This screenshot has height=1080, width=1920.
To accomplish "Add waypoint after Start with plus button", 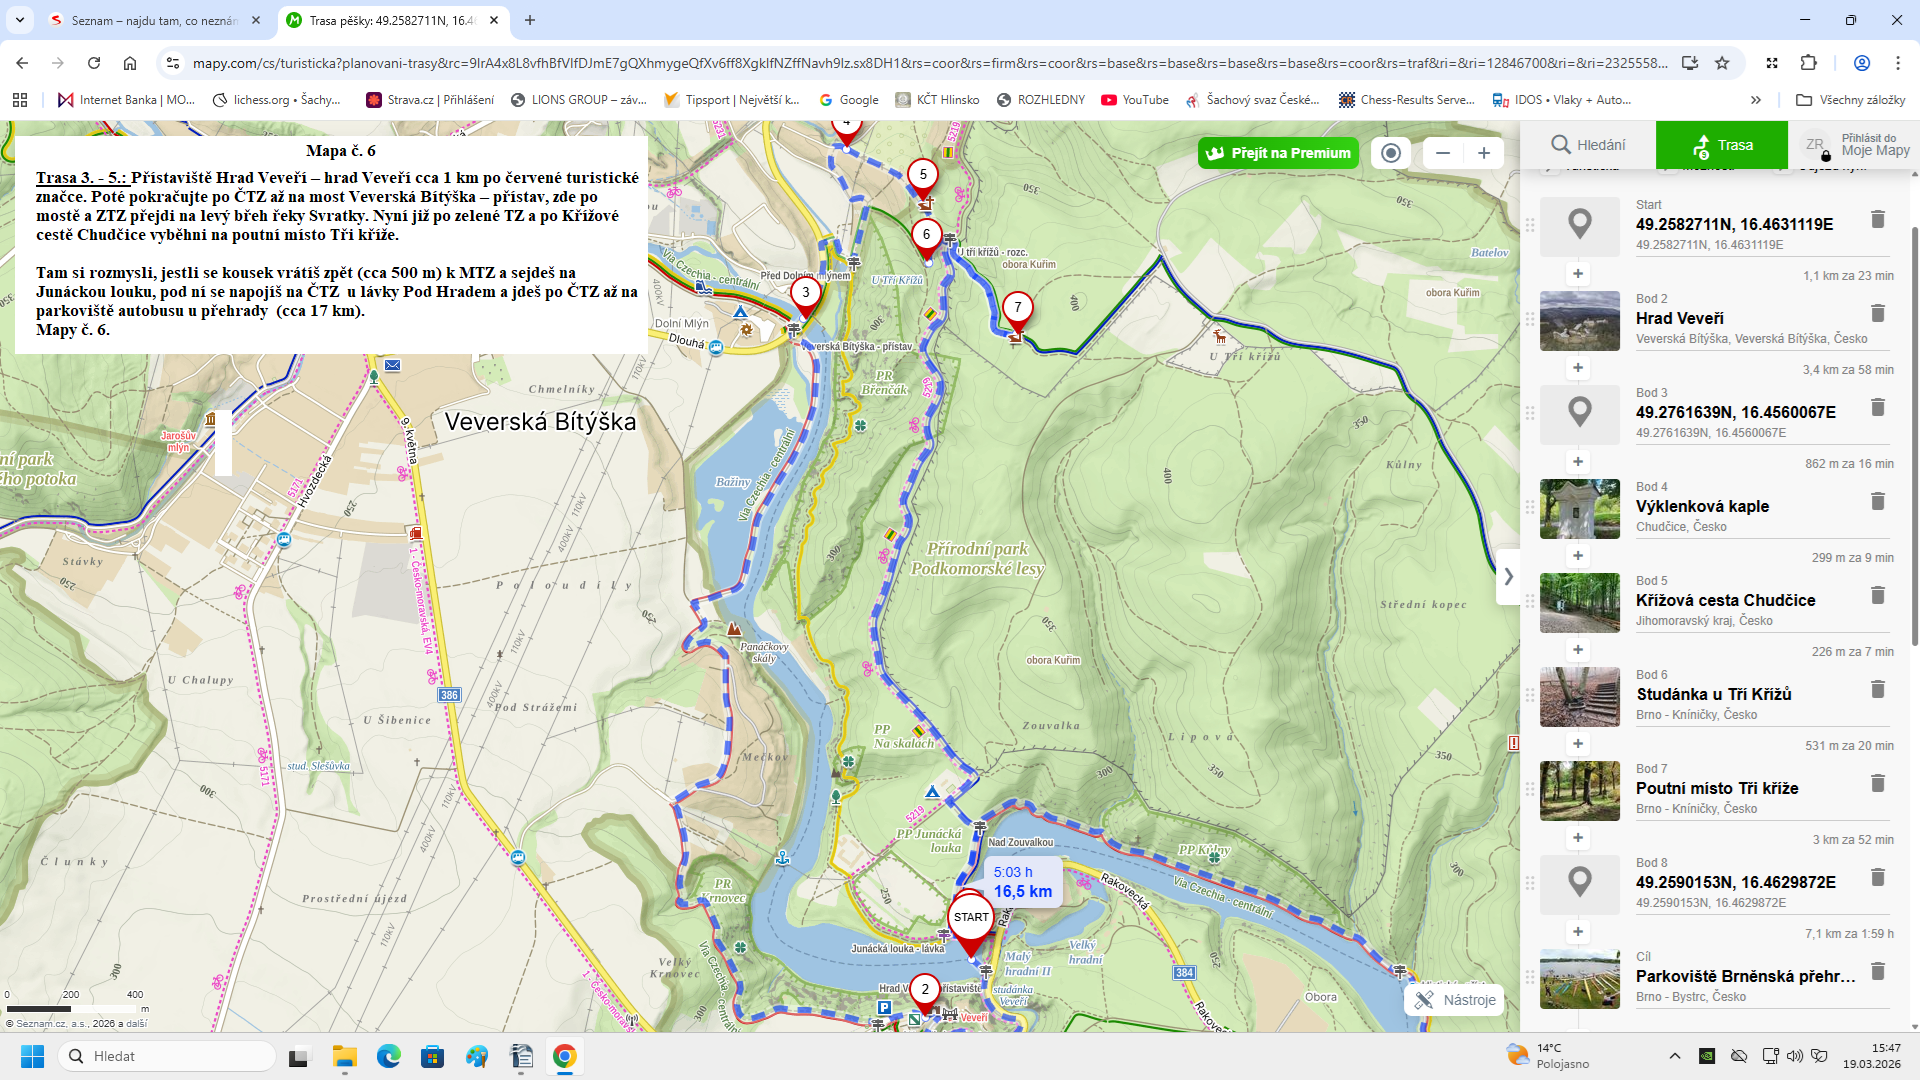I will 1577,274.
